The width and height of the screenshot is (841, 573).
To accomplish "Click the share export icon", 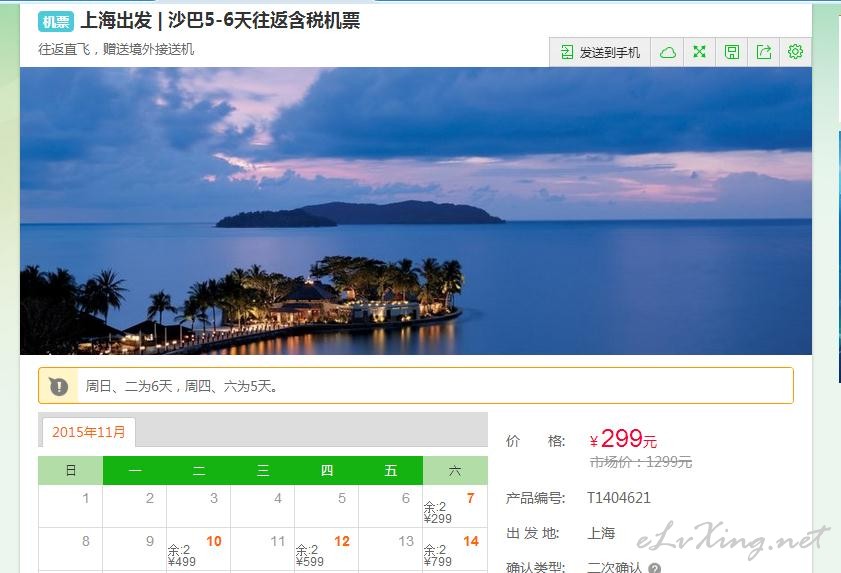I will pyautogui.click(x=764, y=52).
